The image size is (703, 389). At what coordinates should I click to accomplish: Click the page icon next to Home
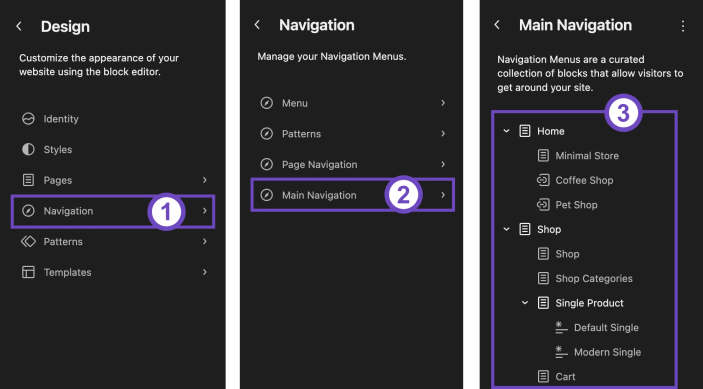tap(525, 131)
